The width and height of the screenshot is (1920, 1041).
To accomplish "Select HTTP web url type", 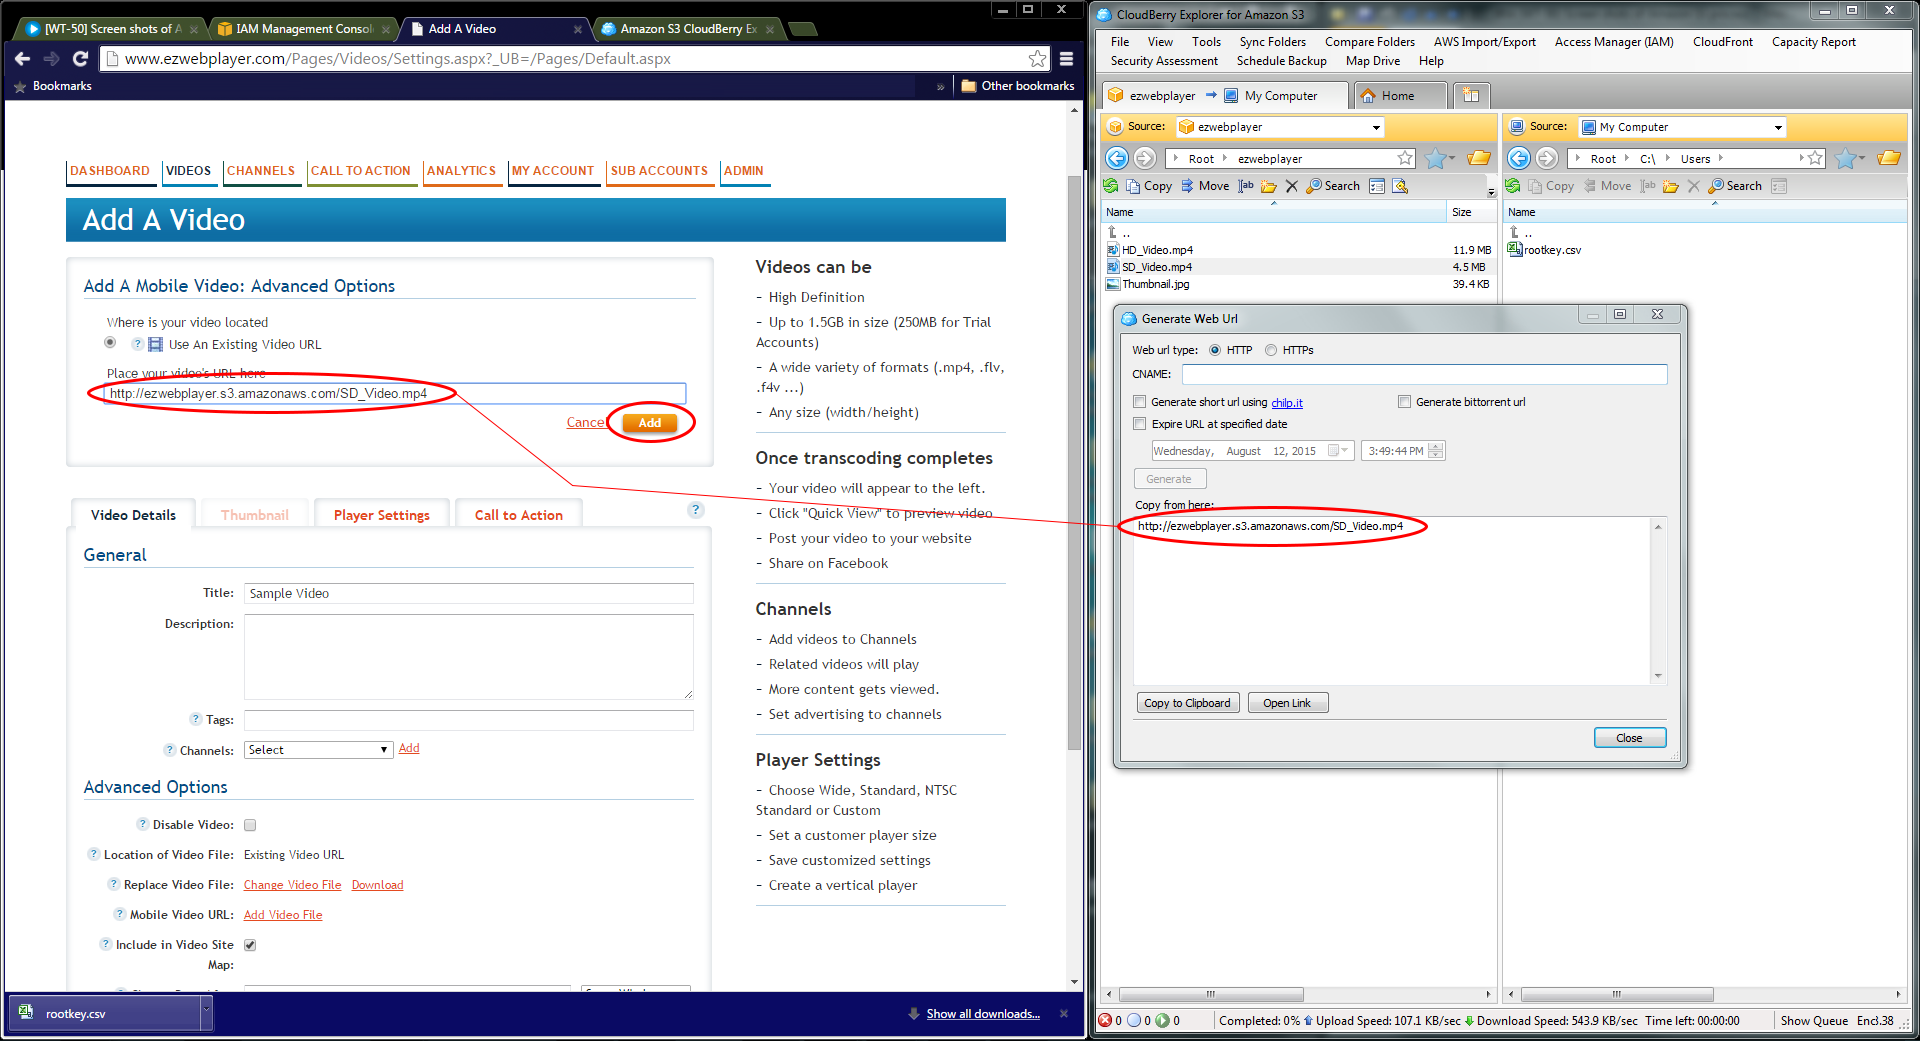I will click(x=1215, y=350).
